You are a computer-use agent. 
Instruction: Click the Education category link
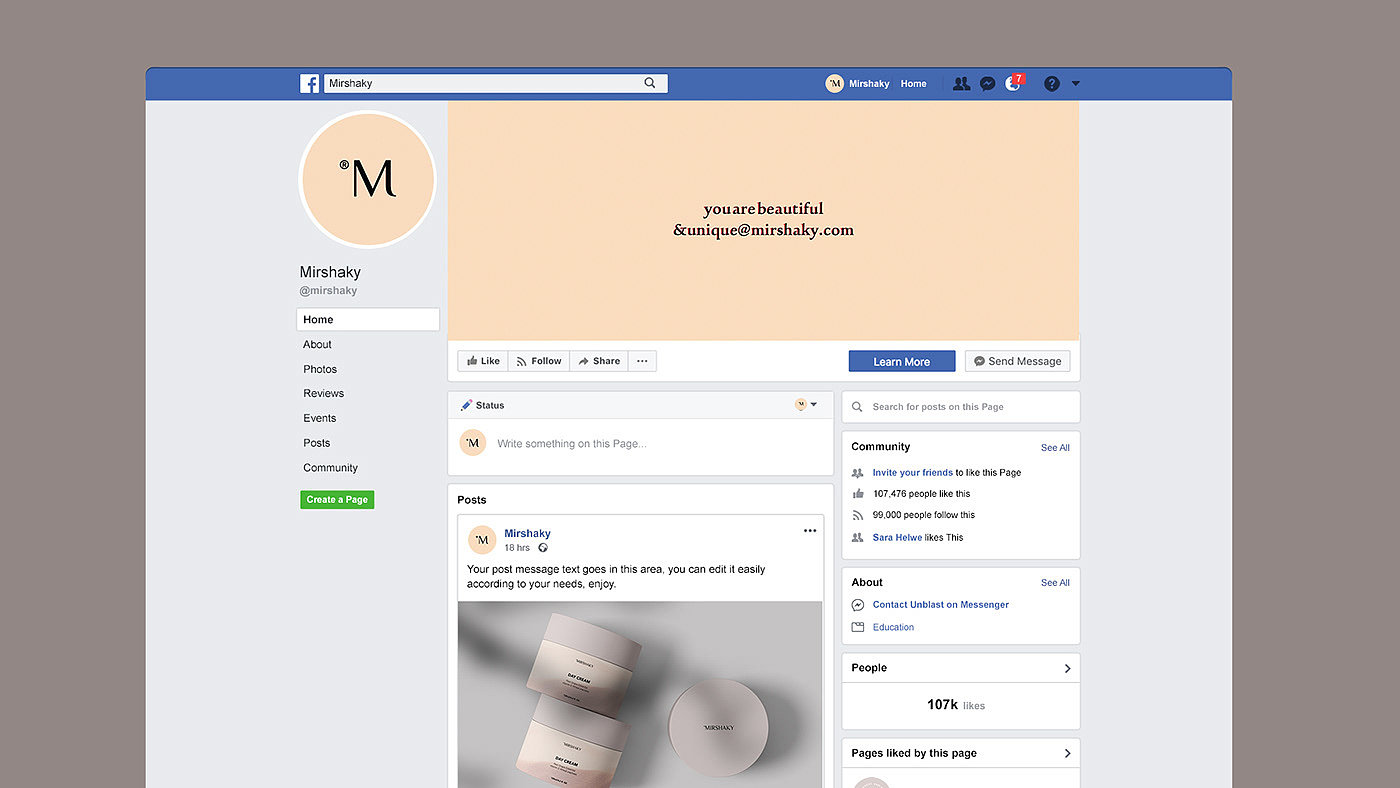click(893, 628)
